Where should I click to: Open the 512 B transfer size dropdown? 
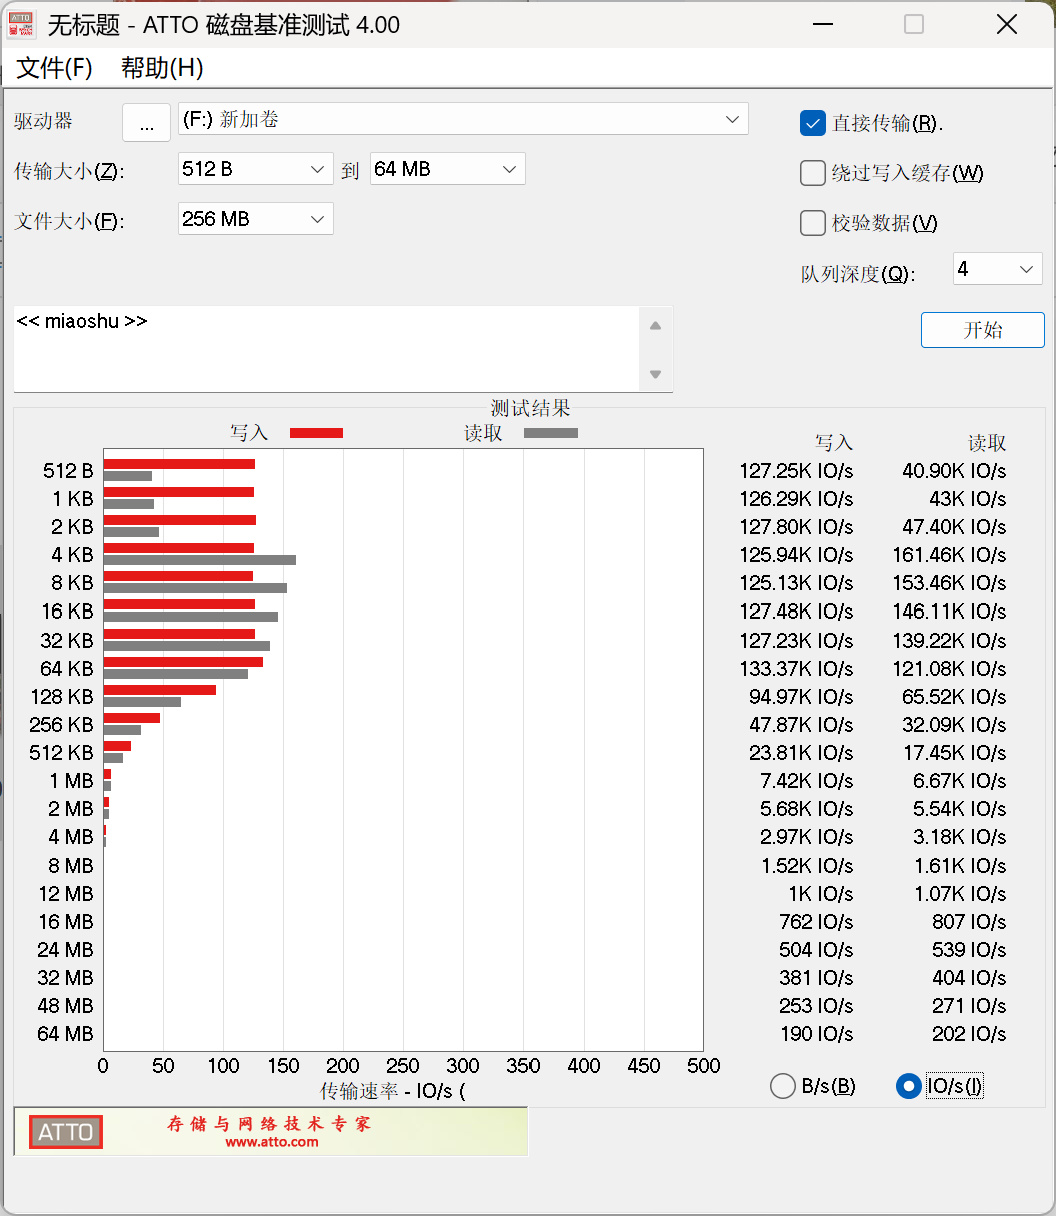click(x=255, y=169)
